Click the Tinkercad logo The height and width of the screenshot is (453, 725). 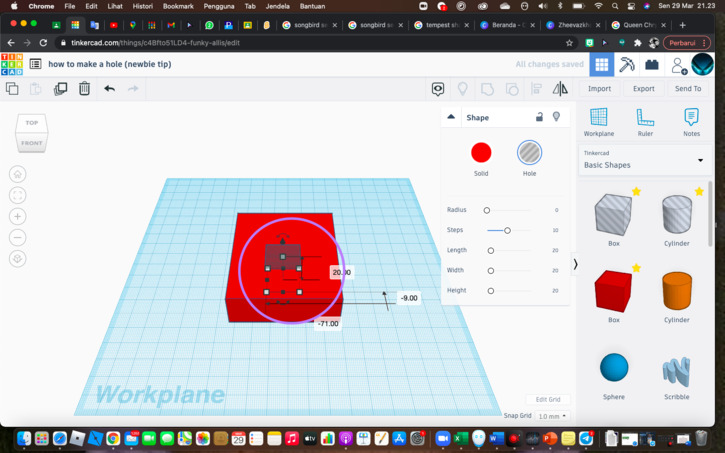tap(12, 64)
